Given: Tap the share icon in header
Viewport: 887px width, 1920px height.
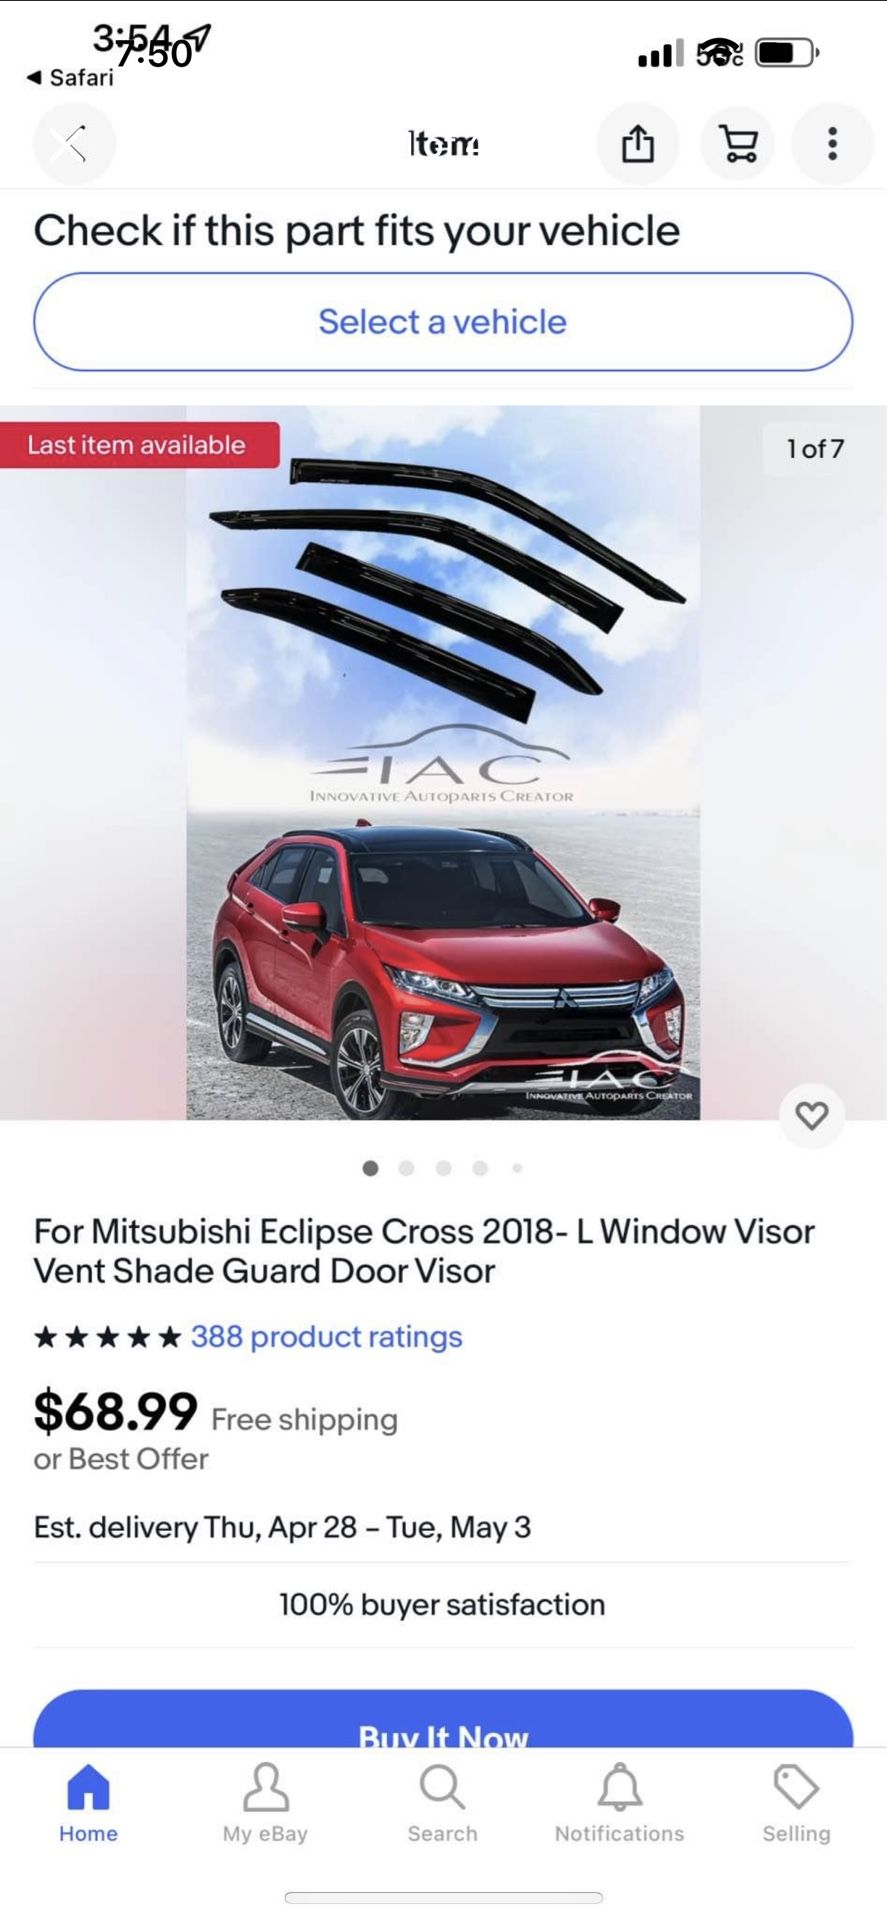Looking at the screenshot, I should point(638,144).
